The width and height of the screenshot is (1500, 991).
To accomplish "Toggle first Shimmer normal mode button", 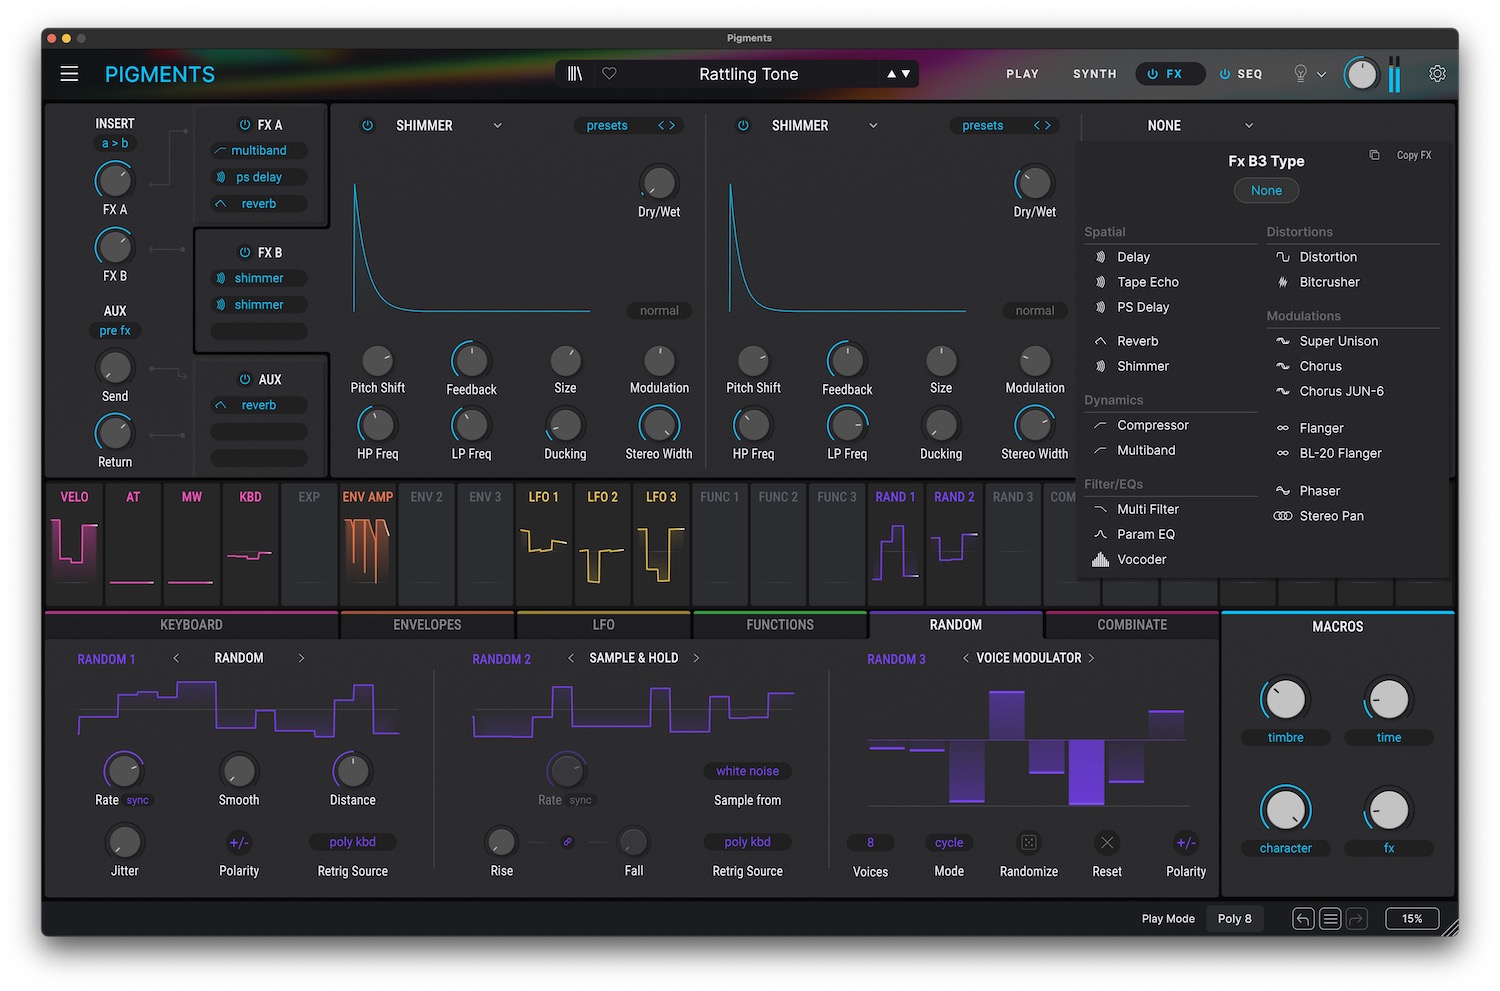I will pos(659,311).
